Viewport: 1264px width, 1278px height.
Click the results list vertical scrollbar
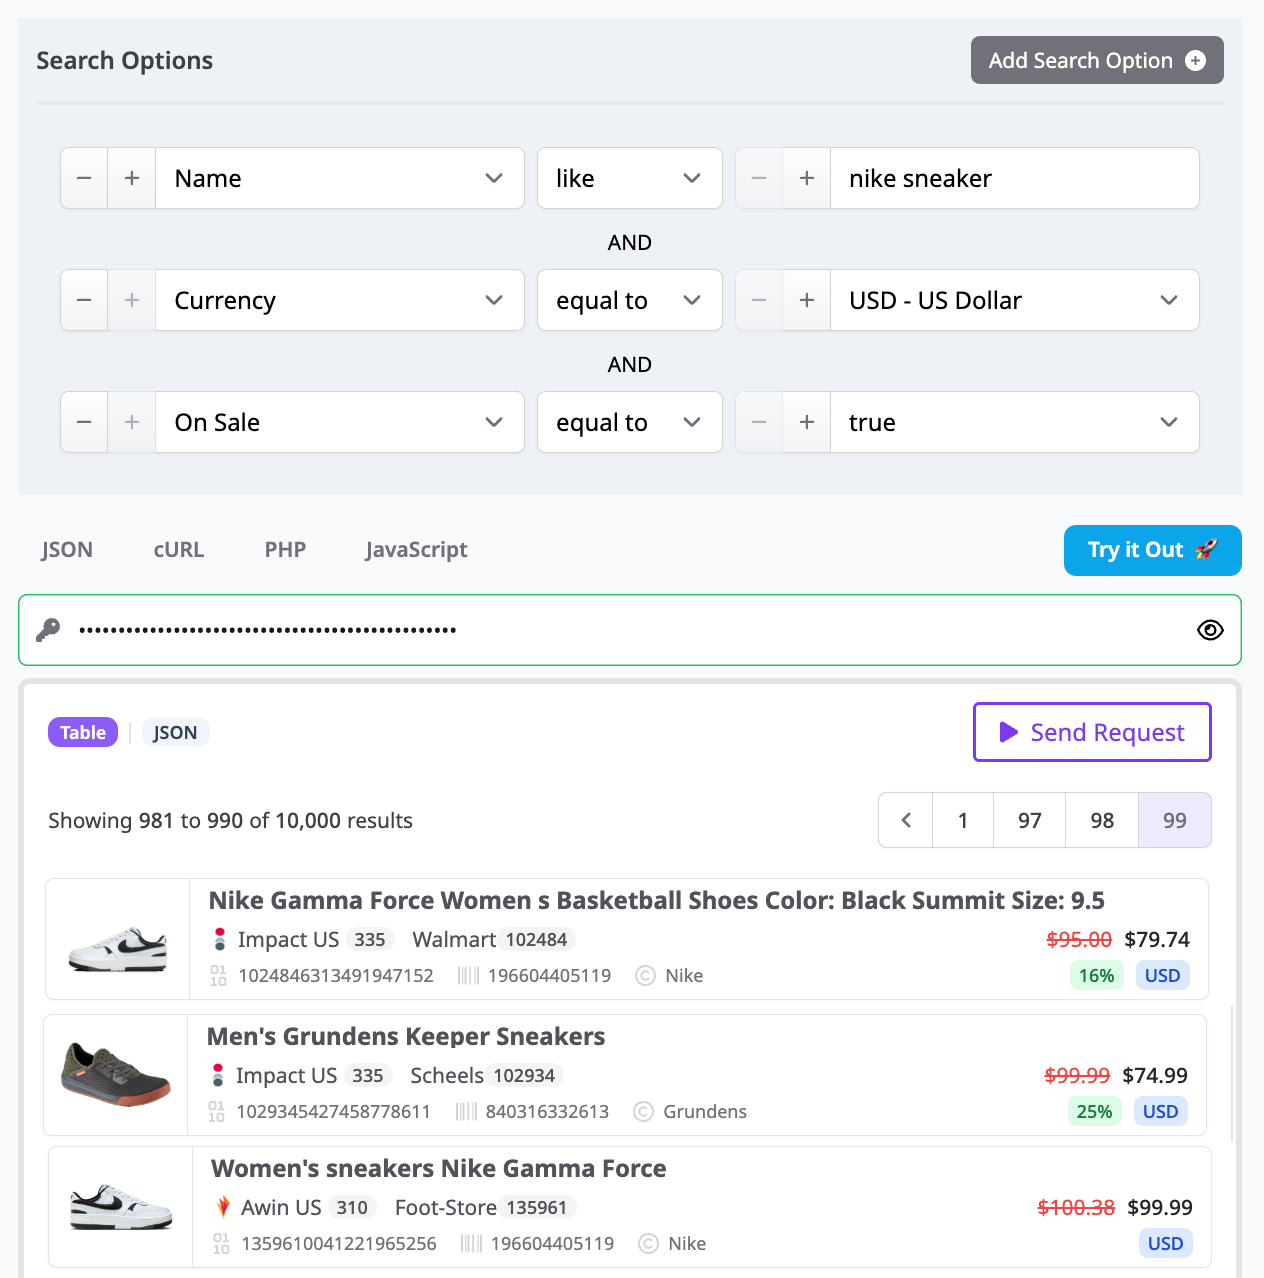pos(1233,1075)
